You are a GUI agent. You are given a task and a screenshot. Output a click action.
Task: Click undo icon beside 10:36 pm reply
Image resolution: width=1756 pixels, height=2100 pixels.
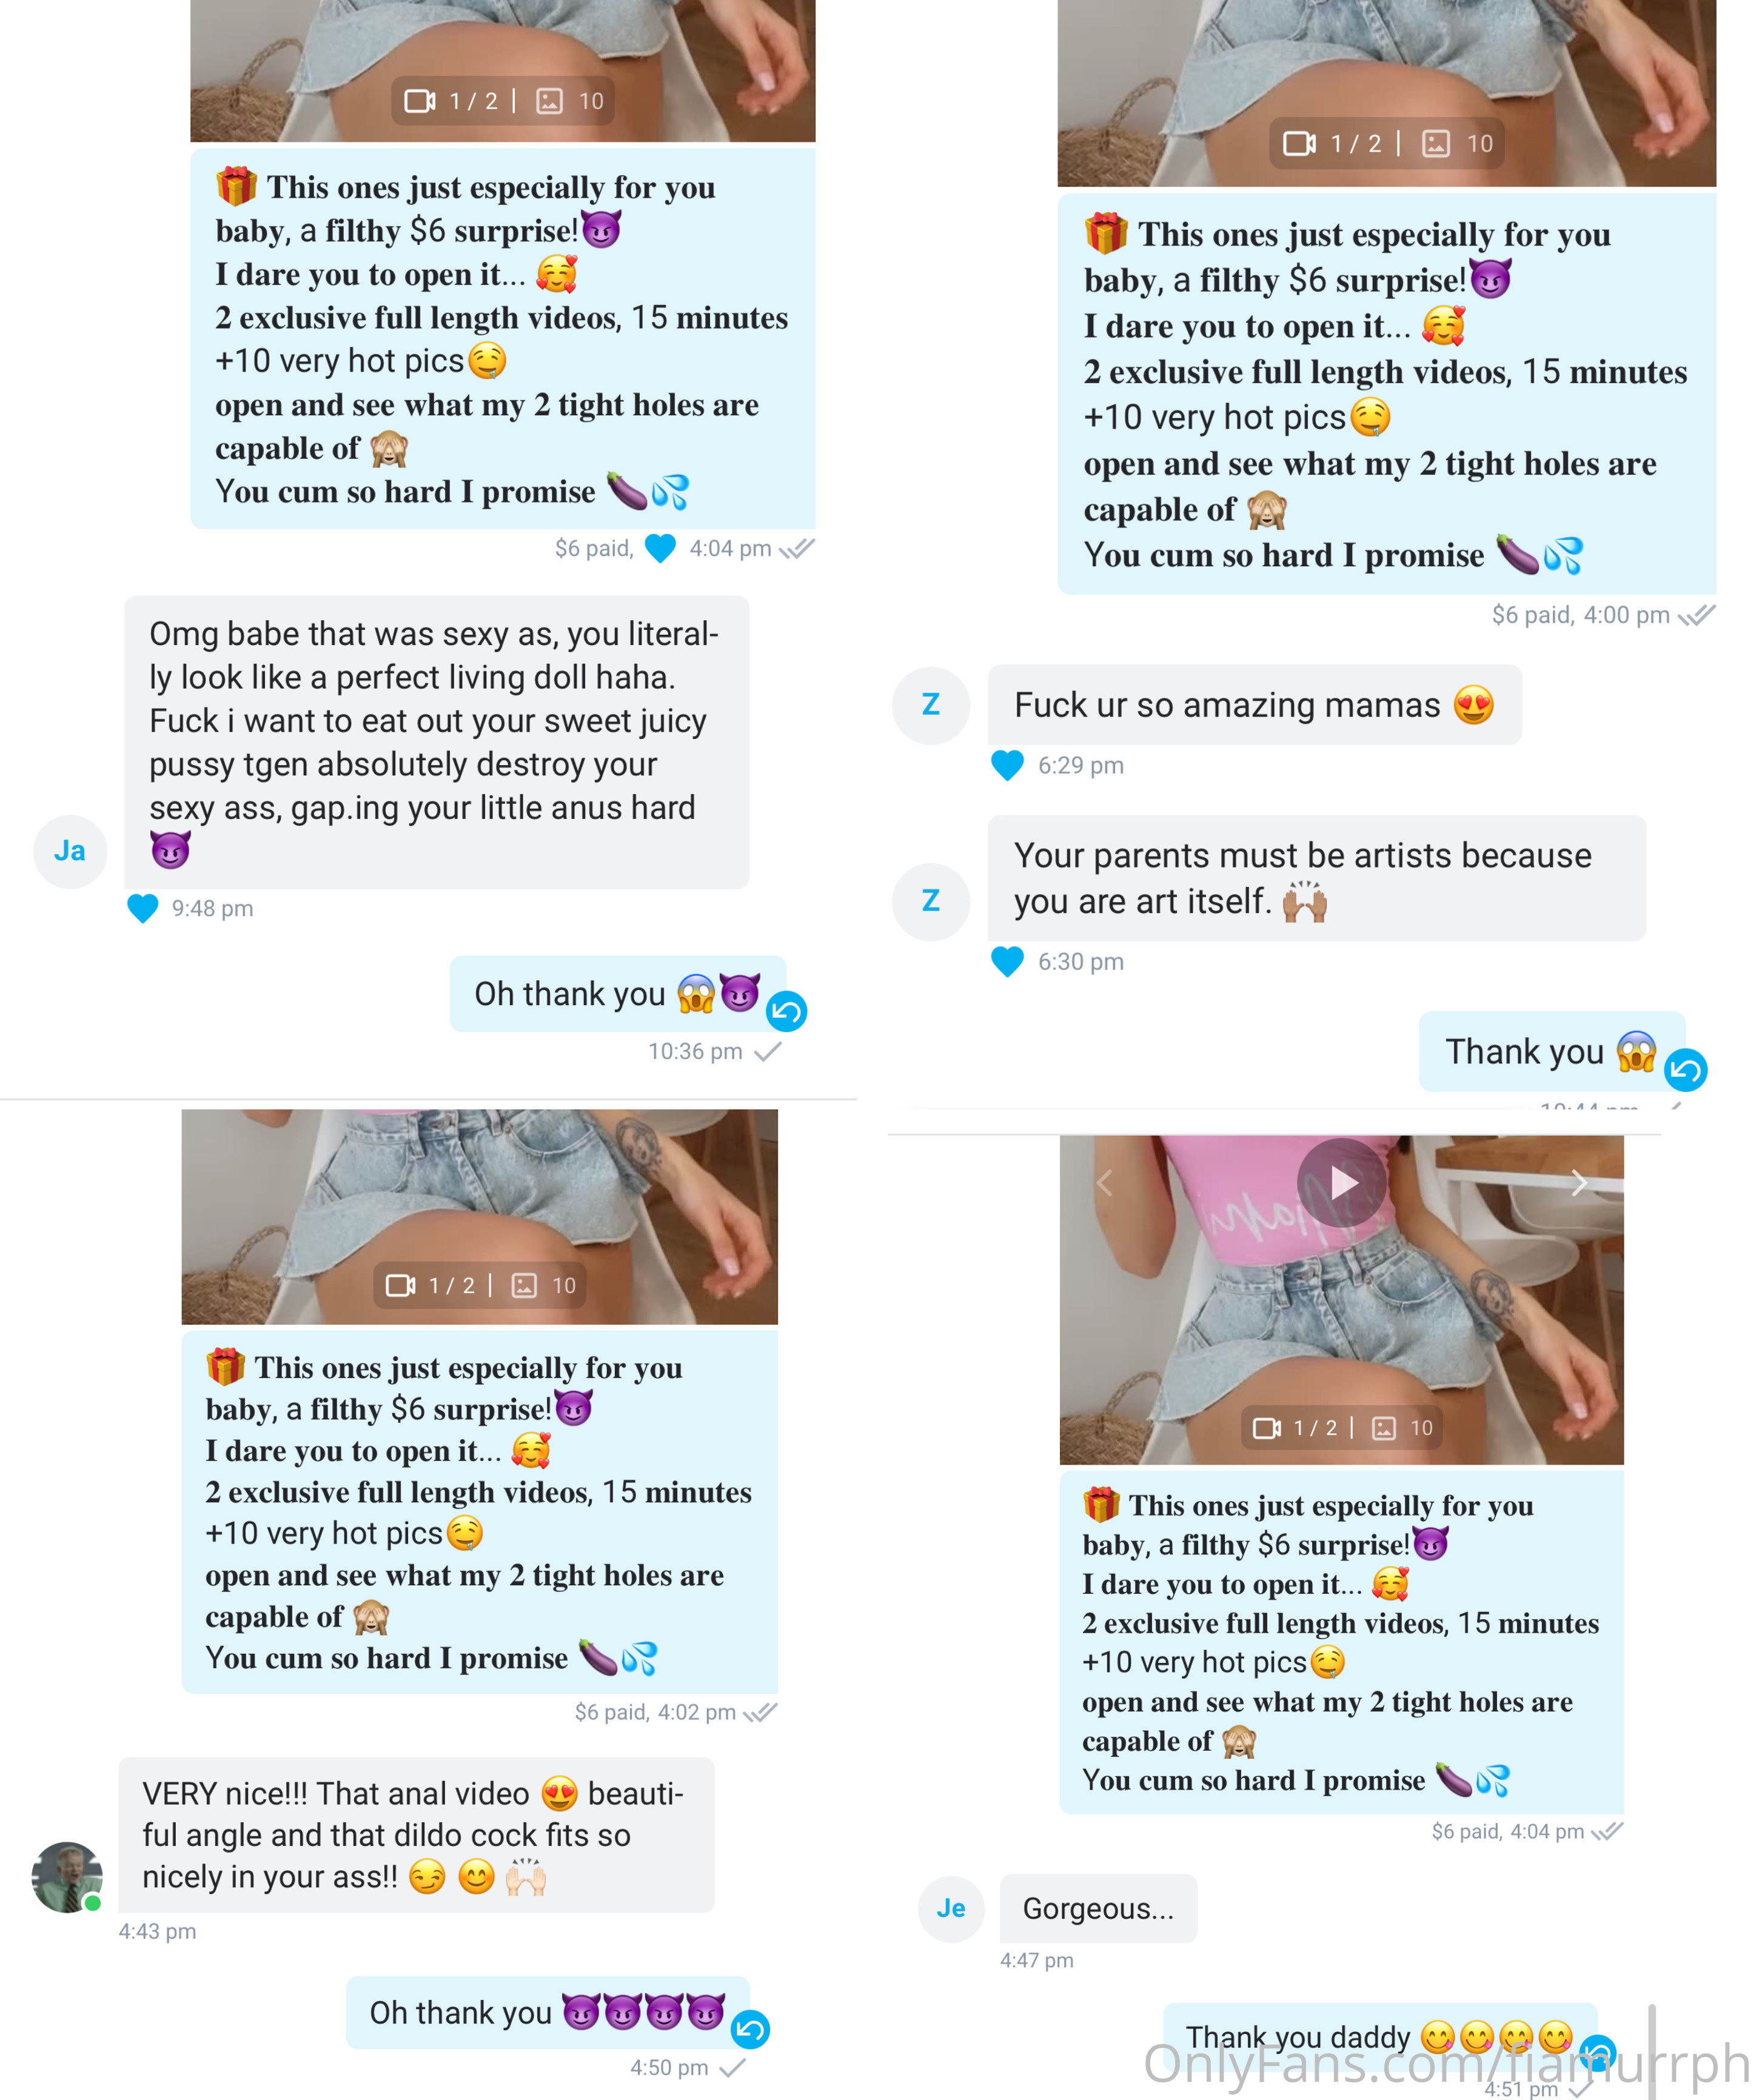coord(787,1011)
